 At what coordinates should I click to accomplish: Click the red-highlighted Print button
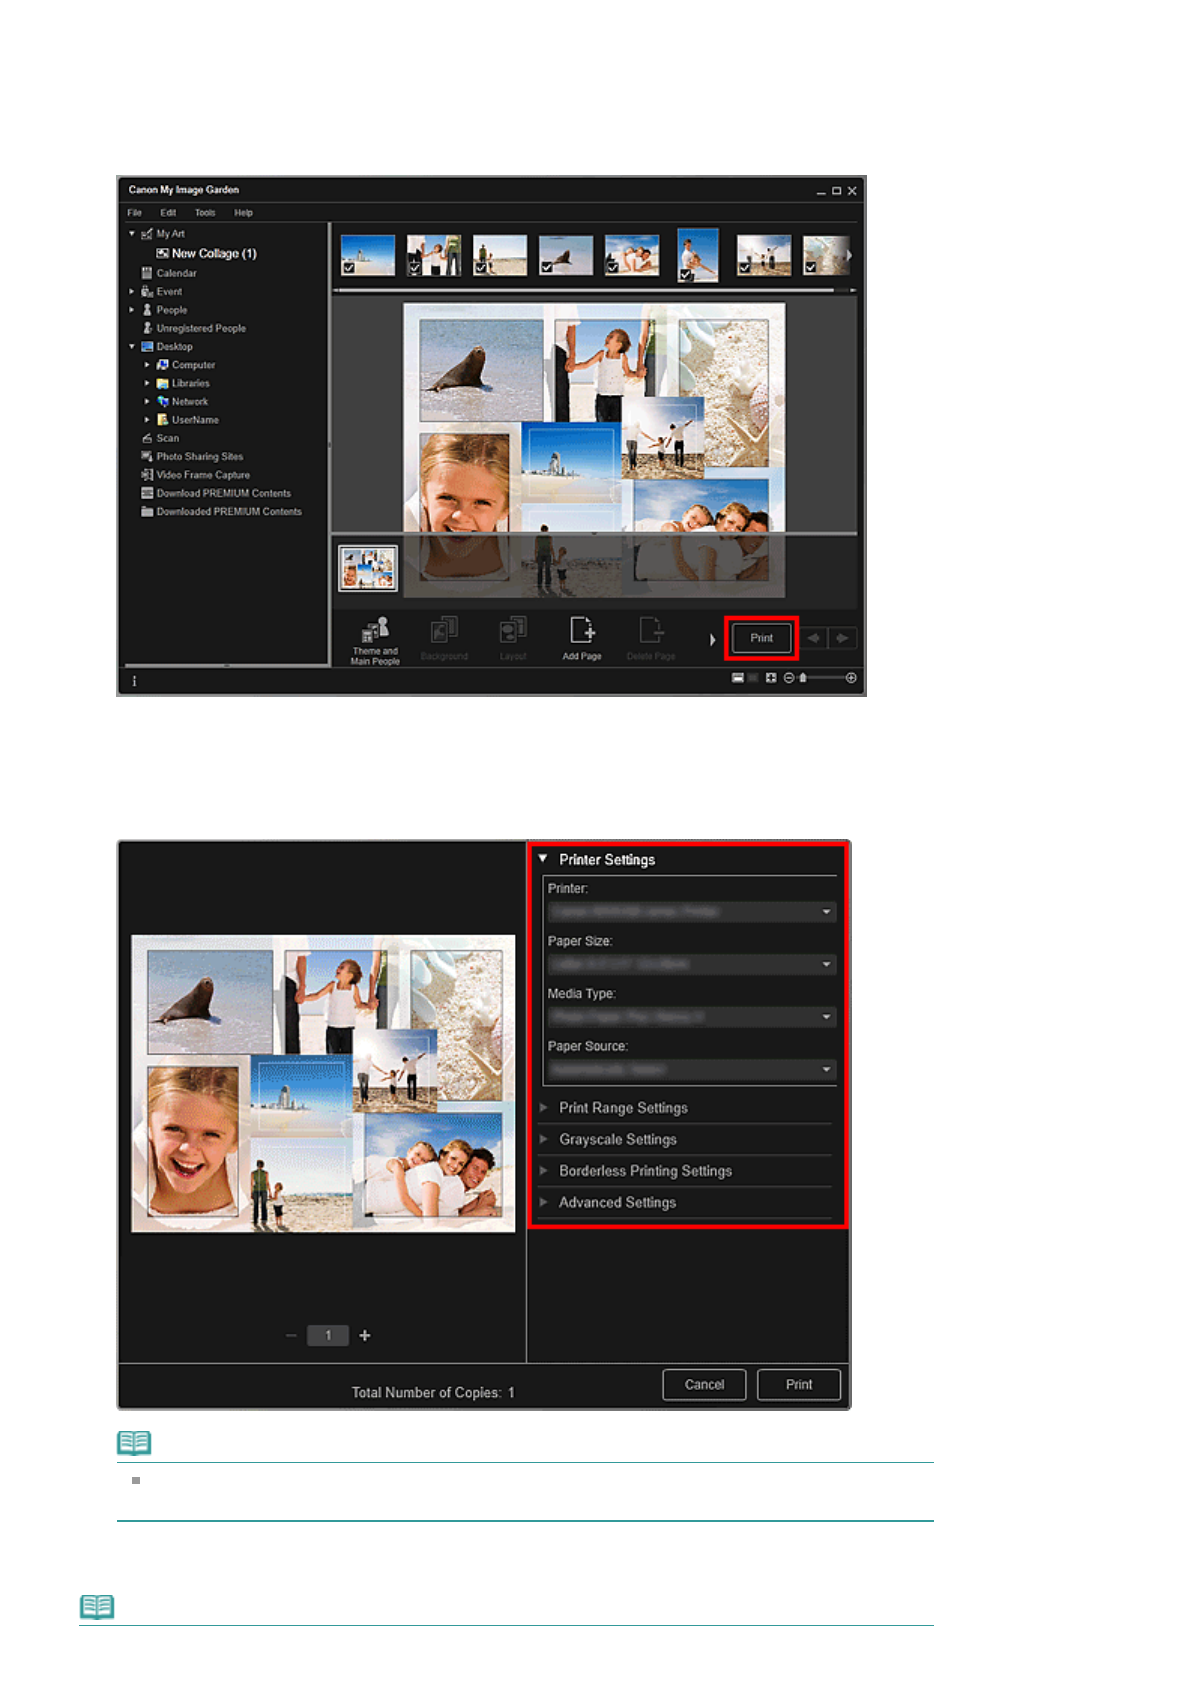point(761,638)
